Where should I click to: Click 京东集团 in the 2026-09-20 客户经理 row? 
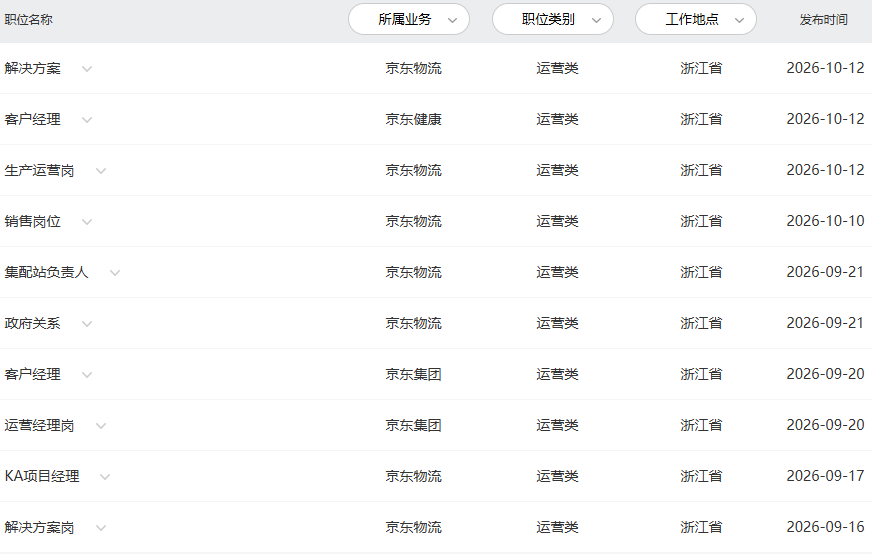pos(414,374)
